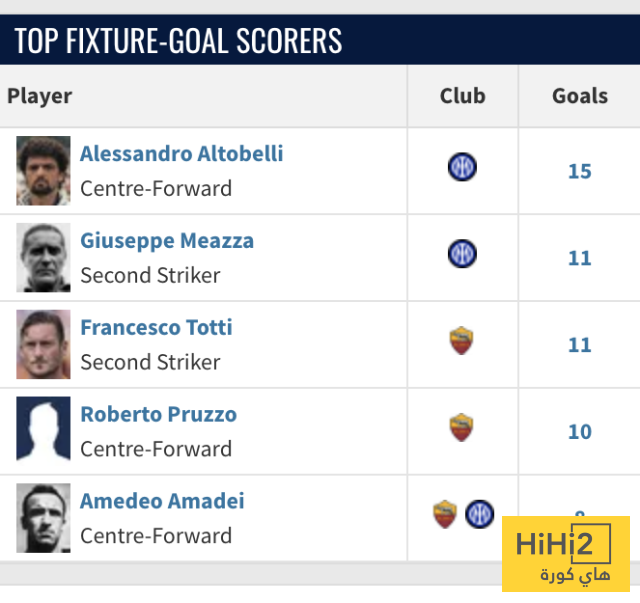Open Giuseppe Meazza player profile link

click(x=167, y=241)
